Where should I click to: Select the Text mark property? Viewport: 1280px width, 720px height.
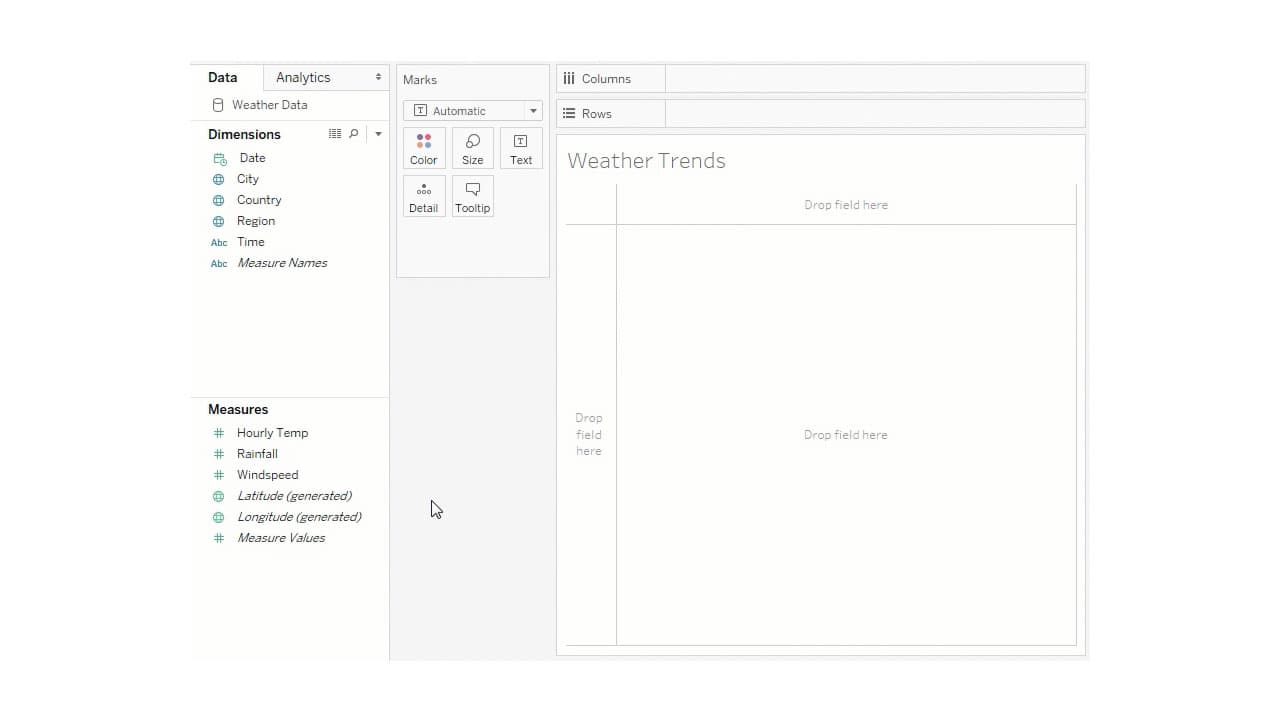click(x=520, y=148)
